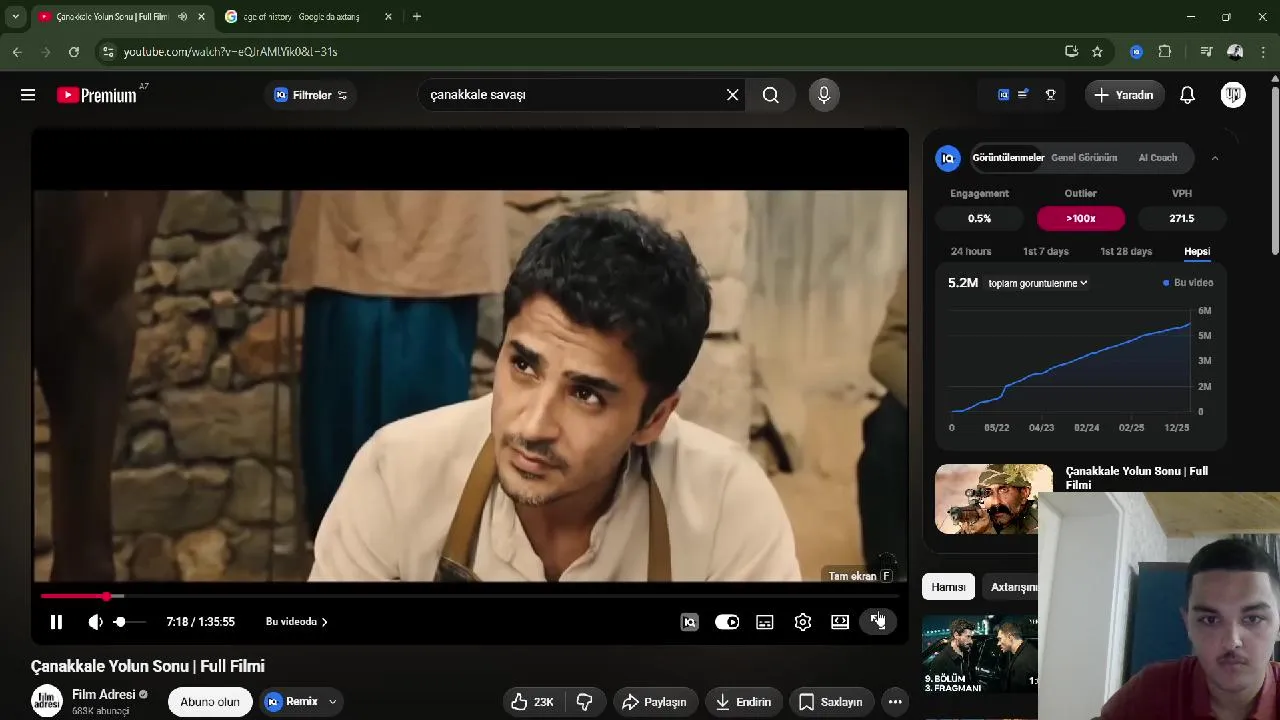
Task: Select the 1st 7 days range
Action: pyautogui.click(x=1046, y=252)
